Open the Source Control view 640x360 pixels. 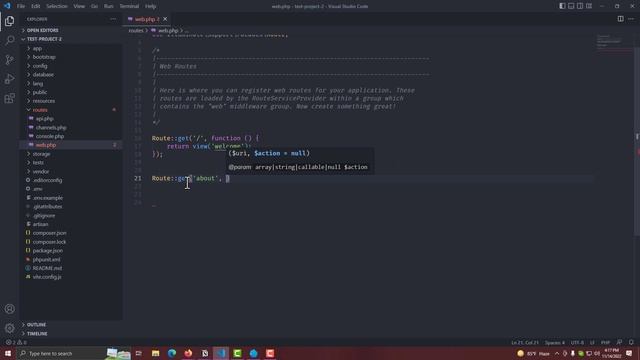[x=9, y=60]
